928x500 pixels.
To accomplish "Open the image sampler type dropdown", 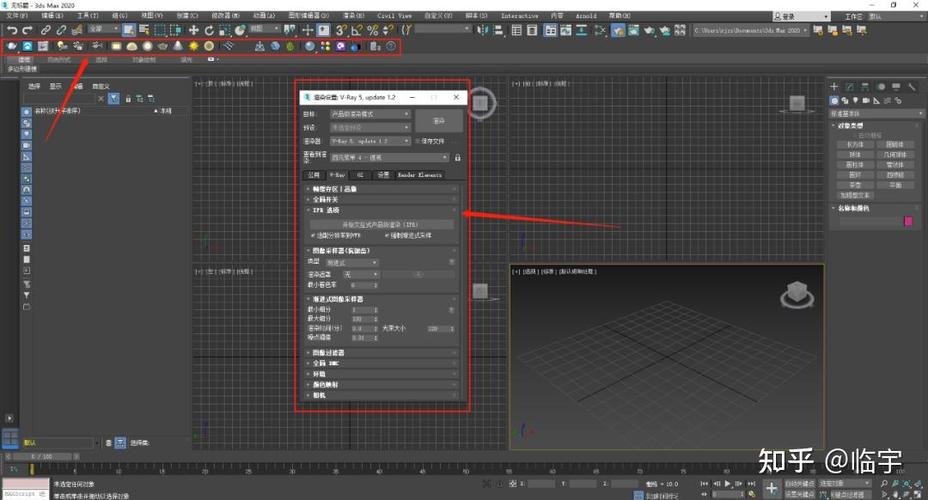I will (352, 262).
